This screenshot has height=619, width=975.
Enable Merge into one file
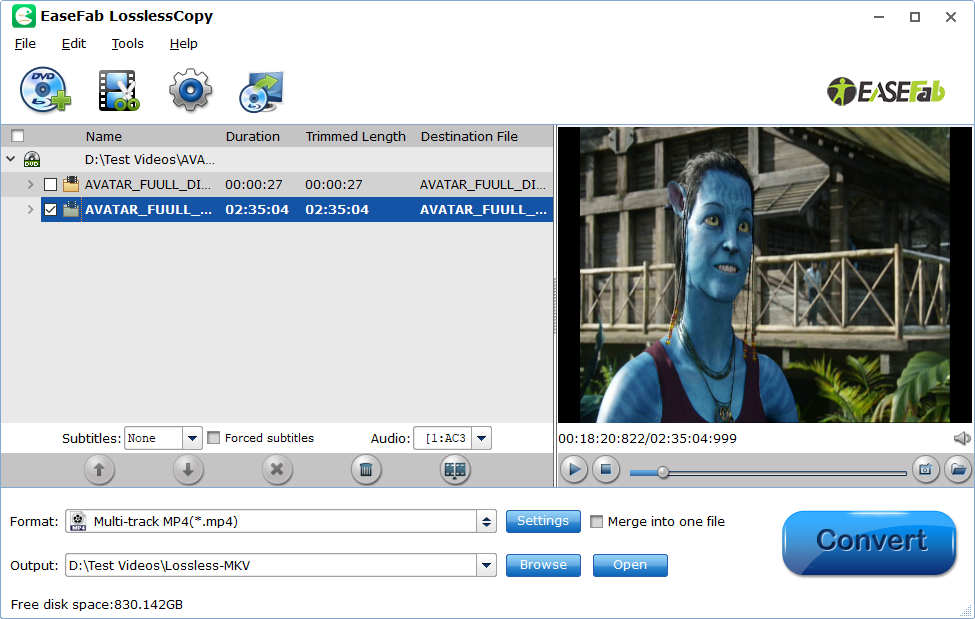point(596,521)
